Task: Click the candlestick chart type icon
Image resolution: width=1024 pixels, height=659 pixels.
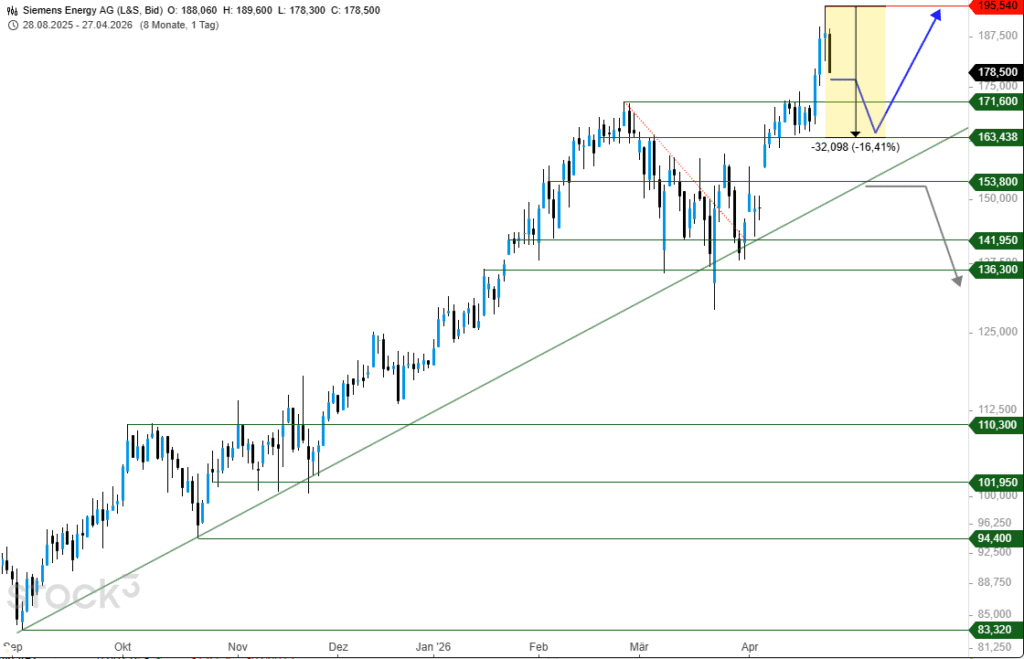Action: pyautogui.click(x=12, y=8)
